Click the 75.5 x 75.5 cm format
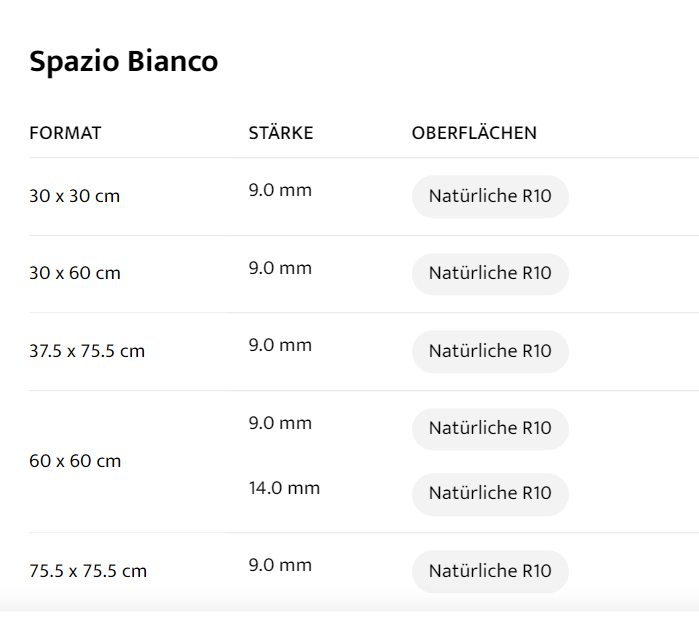This screenshot has width=699, height=622. coord(88,571)
